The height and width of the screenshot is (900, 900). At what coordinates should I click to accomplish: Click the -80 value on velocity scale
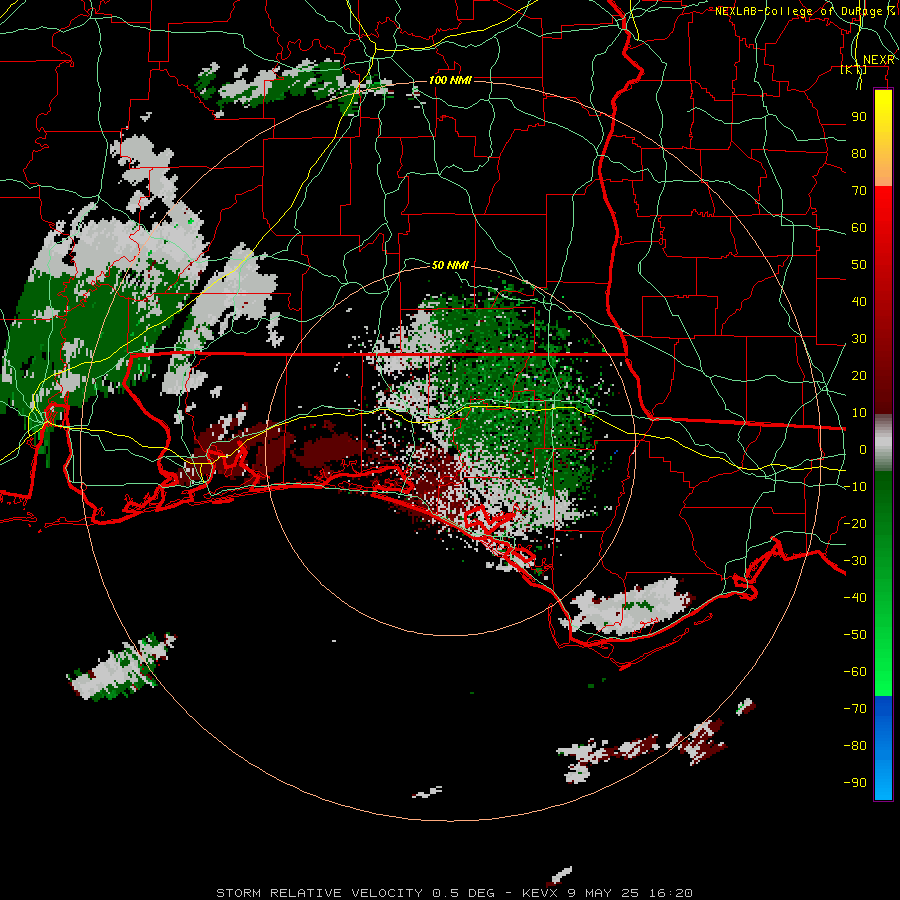click(x=855, y=746)
